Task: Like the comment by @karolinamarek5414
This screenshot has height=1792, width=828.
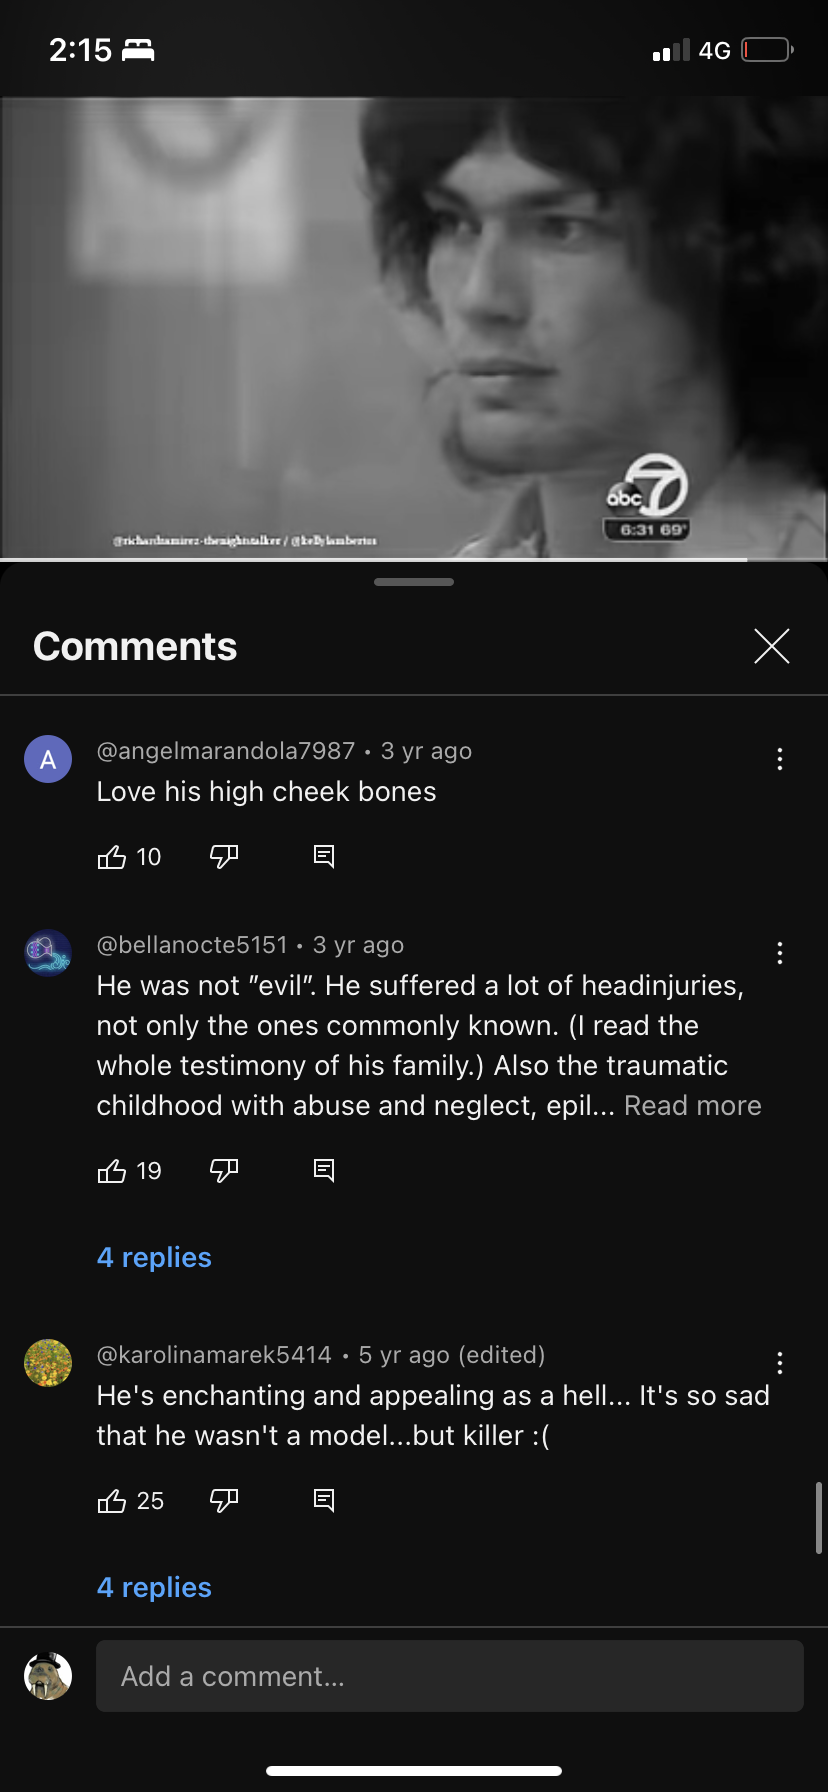Action: point(112,1501)
